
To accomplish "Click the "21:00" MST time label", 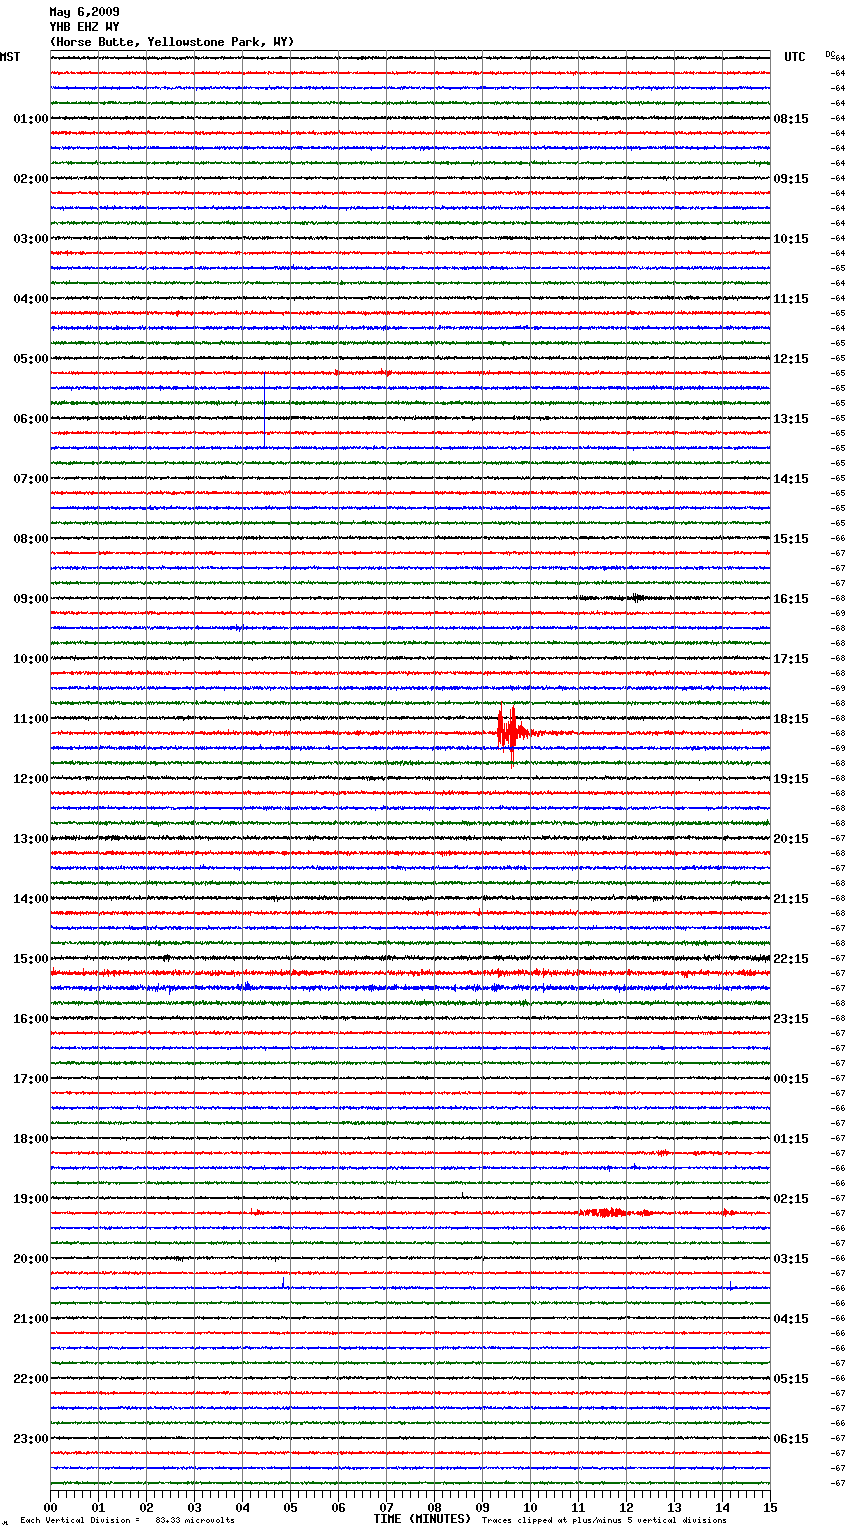I will click(x=31, y=1319).
